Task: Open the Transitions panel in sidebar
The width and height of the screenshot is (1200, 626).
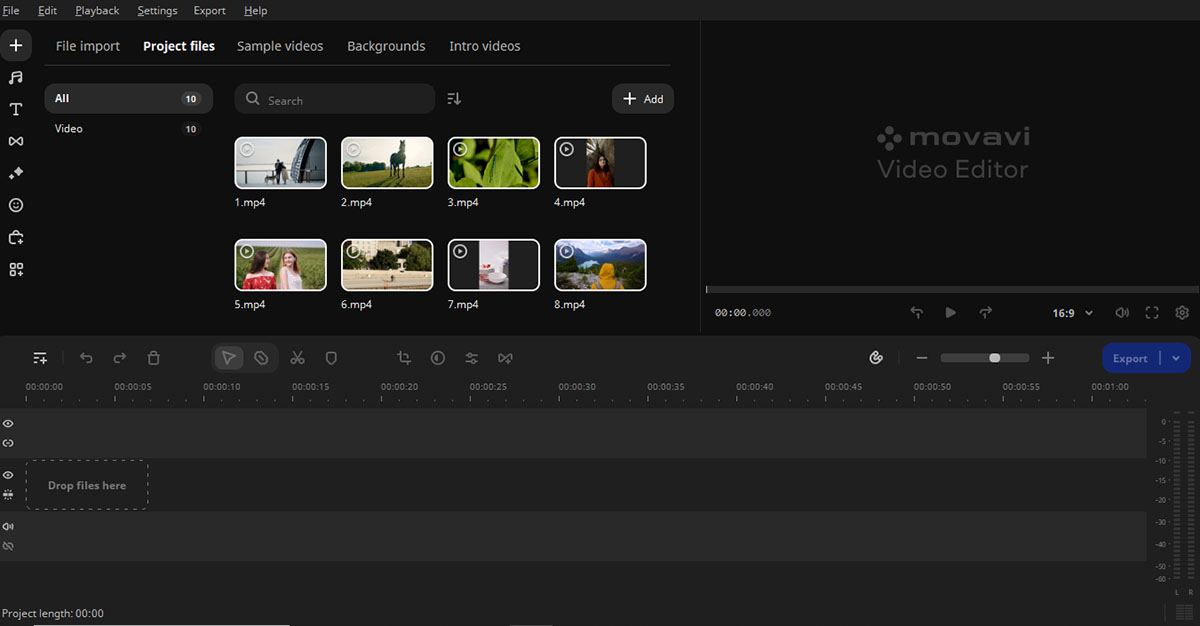Action: point(15,141)
